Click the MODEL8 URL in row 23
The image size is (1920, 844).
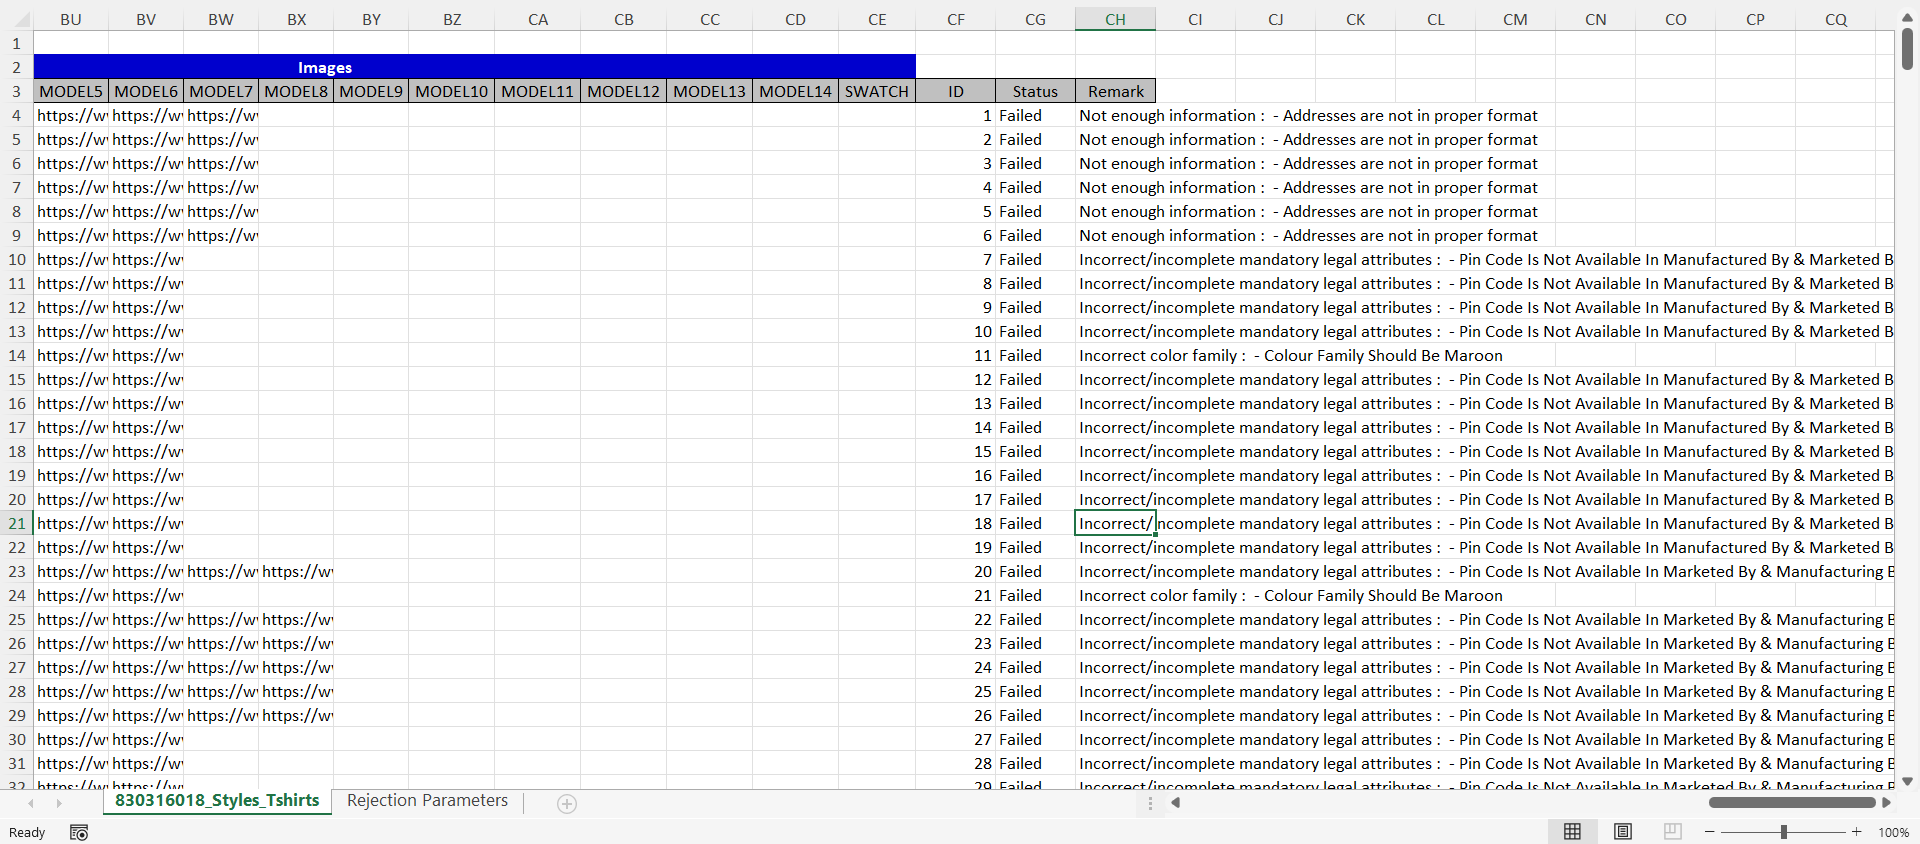click(296, 571)
